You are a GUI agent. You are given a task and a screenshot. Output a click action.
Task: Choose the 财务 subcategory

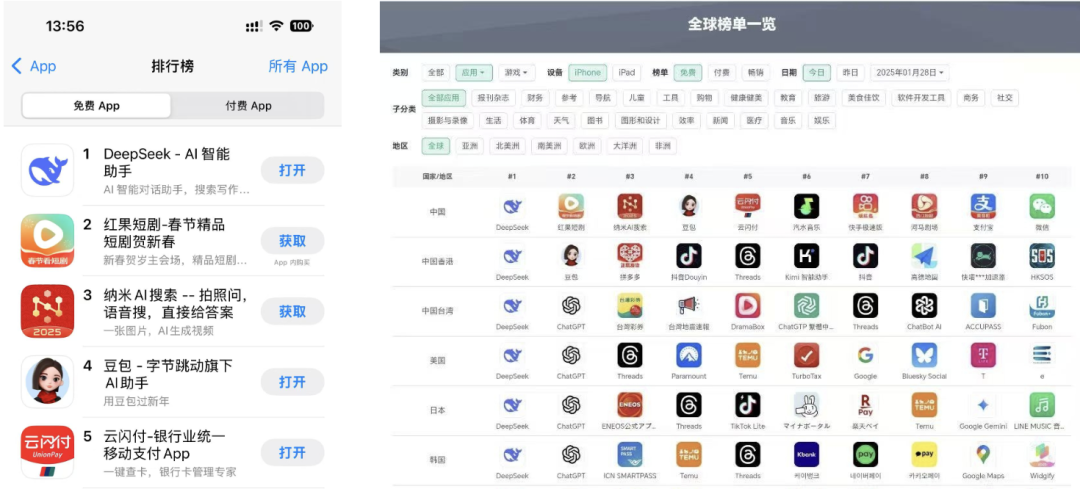(x=534, y=98)
